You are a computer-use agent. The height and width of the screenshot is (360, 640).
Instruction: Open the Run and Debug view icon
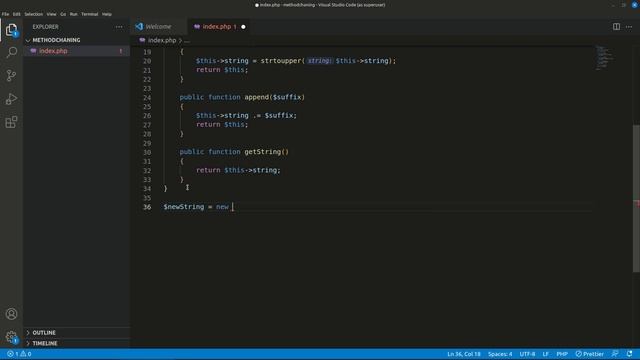11,99
